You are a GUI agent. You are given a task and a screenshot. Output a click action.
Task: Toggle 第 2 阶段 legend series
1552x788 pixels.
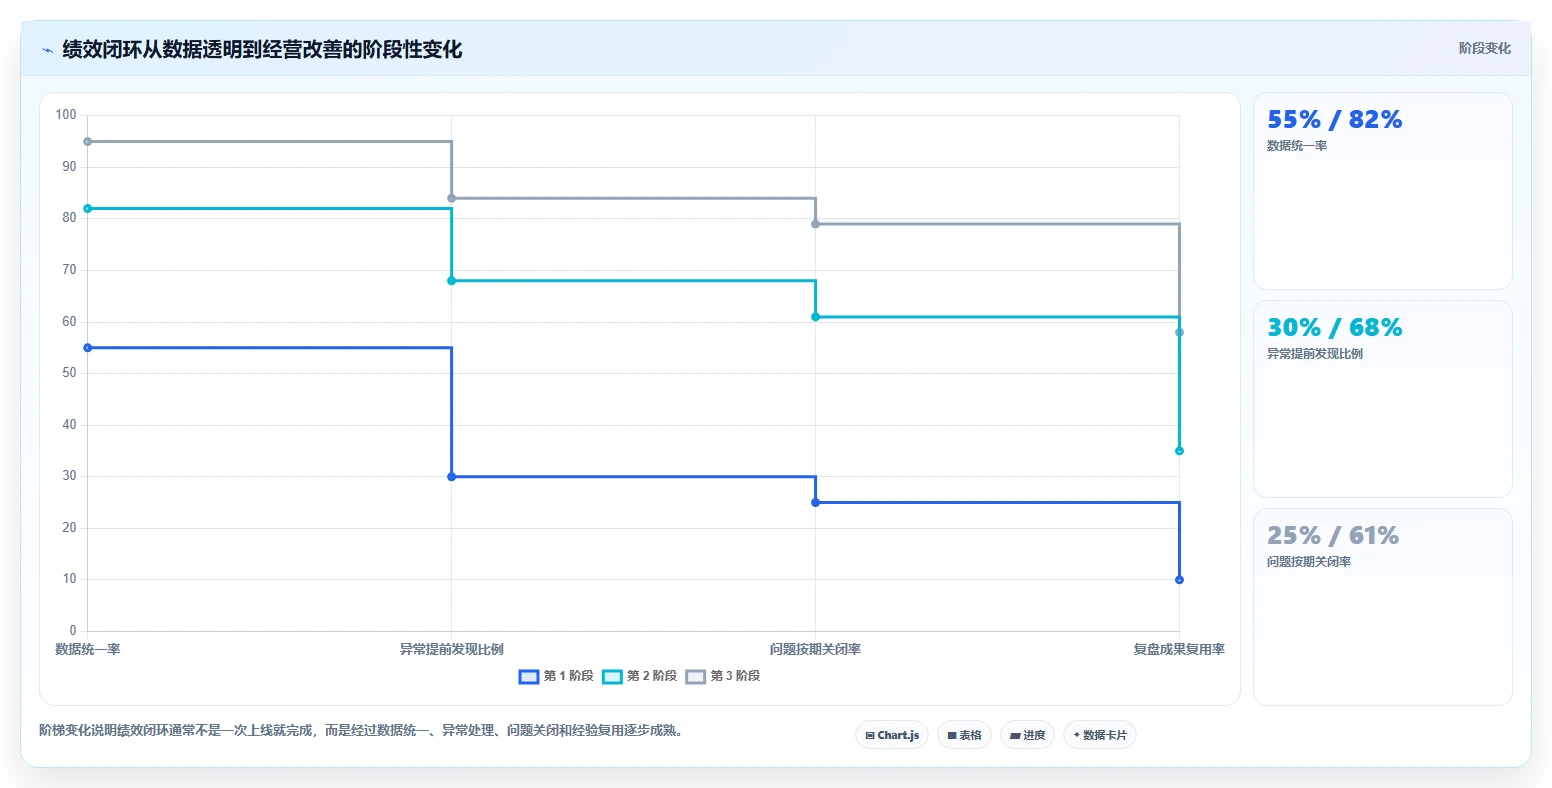pyautogui.click(x=640, y=676)
